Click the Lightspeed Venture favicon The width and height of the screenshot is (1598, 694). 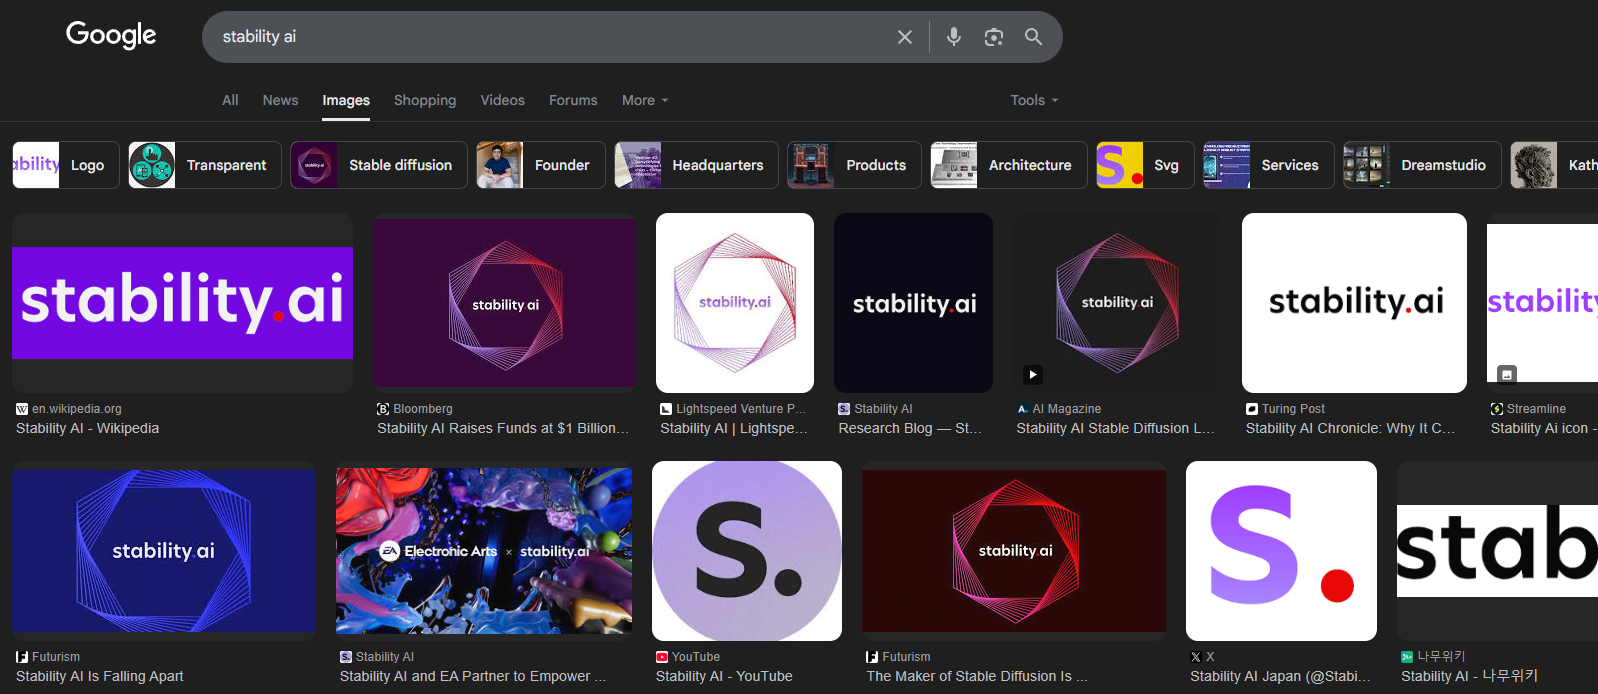pyautogui.click(x=666, y=409)
